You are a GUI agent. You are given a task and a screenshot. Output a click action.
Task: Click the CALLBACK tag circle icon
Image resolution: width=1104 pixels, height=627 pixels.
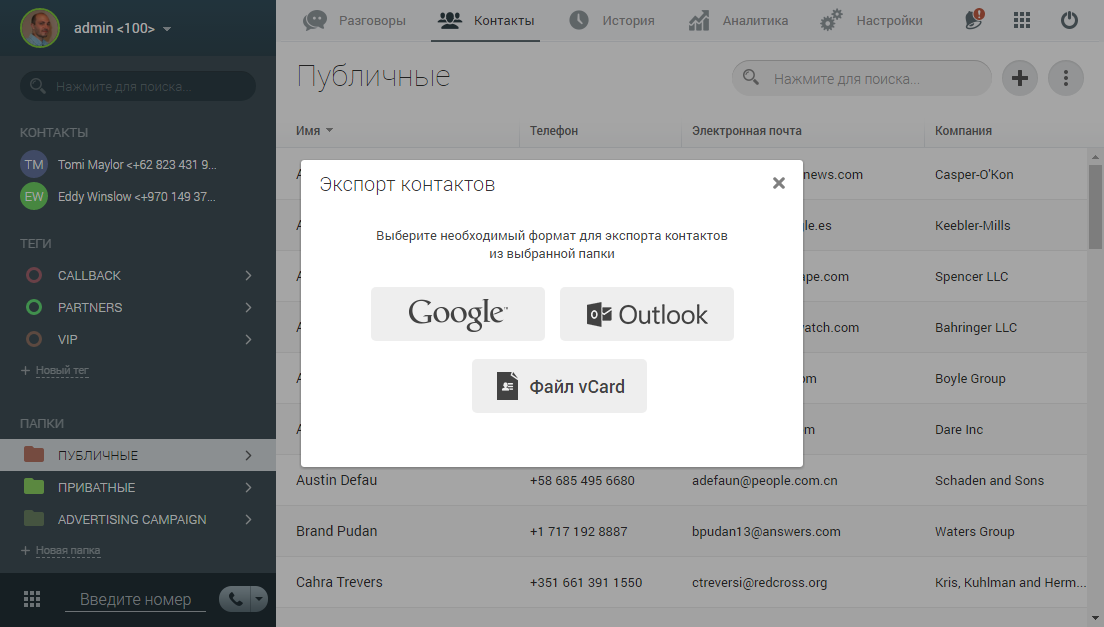click(34, 275)
